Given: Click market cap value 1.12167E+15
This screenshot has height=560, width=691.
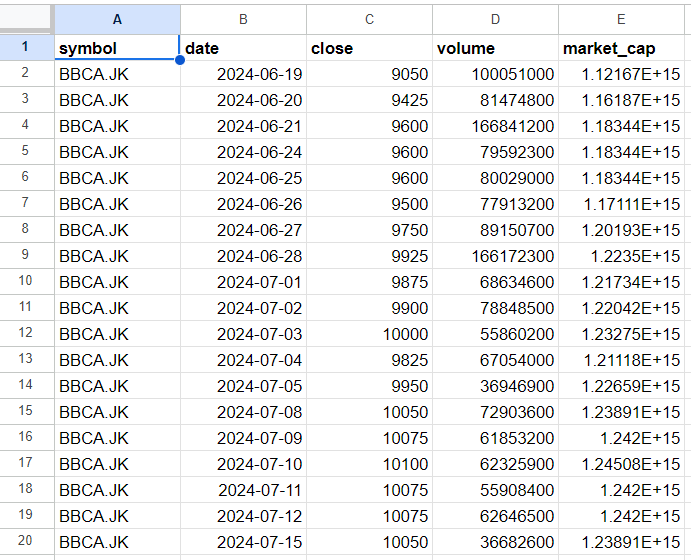Looking at the screenshot, I should 621,74.
